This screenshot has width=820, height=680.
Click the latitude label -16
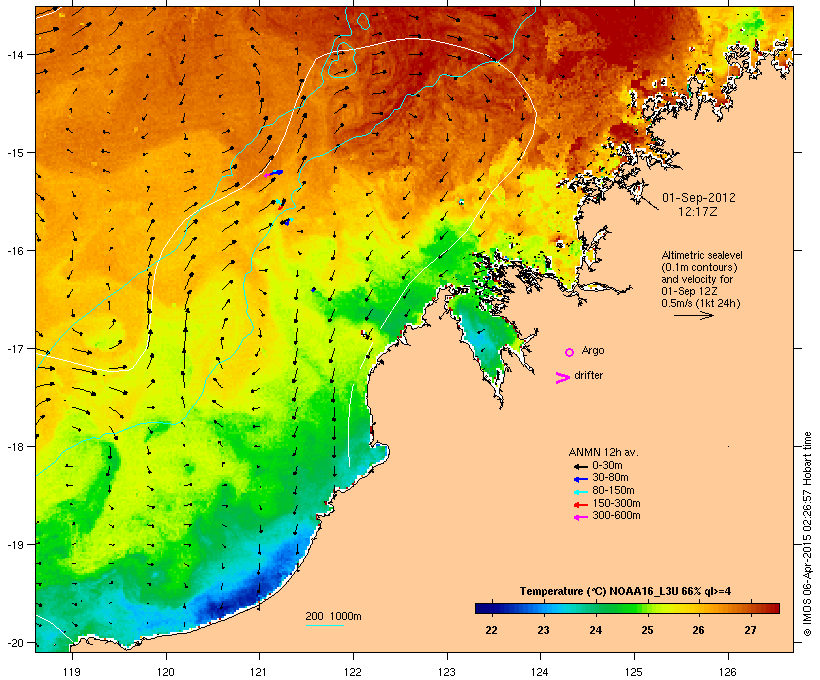(x=14, y=251)
